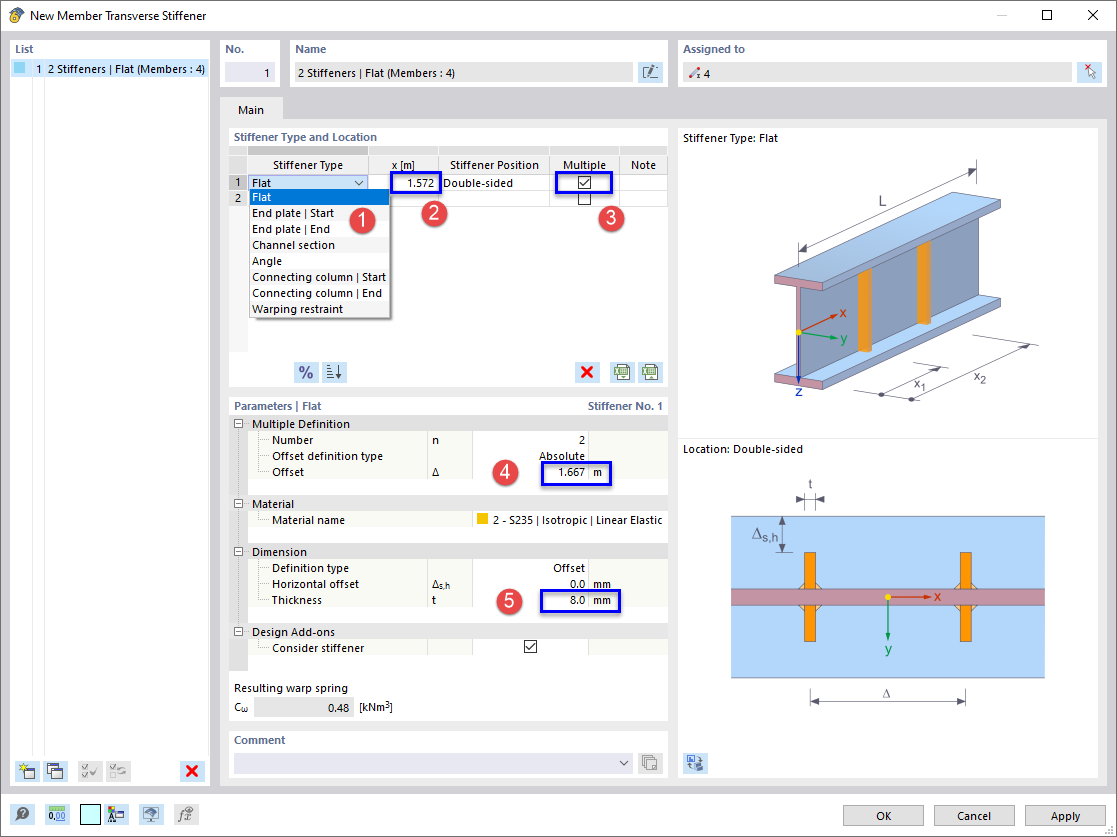Click the sort rows icon below the table
The height and width of the screenshot is (837, 1117).
point(335,371)
